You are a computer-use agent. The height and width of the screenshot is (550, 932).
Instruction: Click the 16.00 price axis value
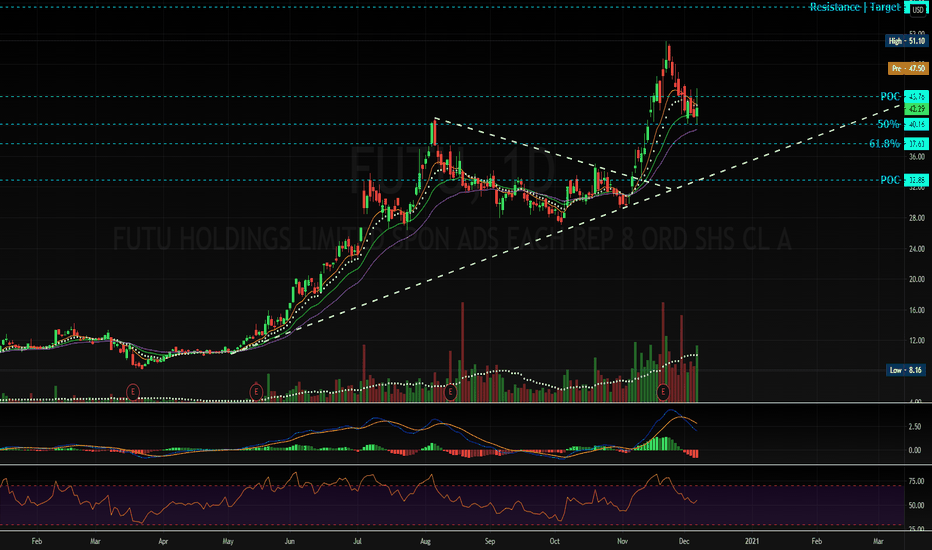click(x=917, y=310)
